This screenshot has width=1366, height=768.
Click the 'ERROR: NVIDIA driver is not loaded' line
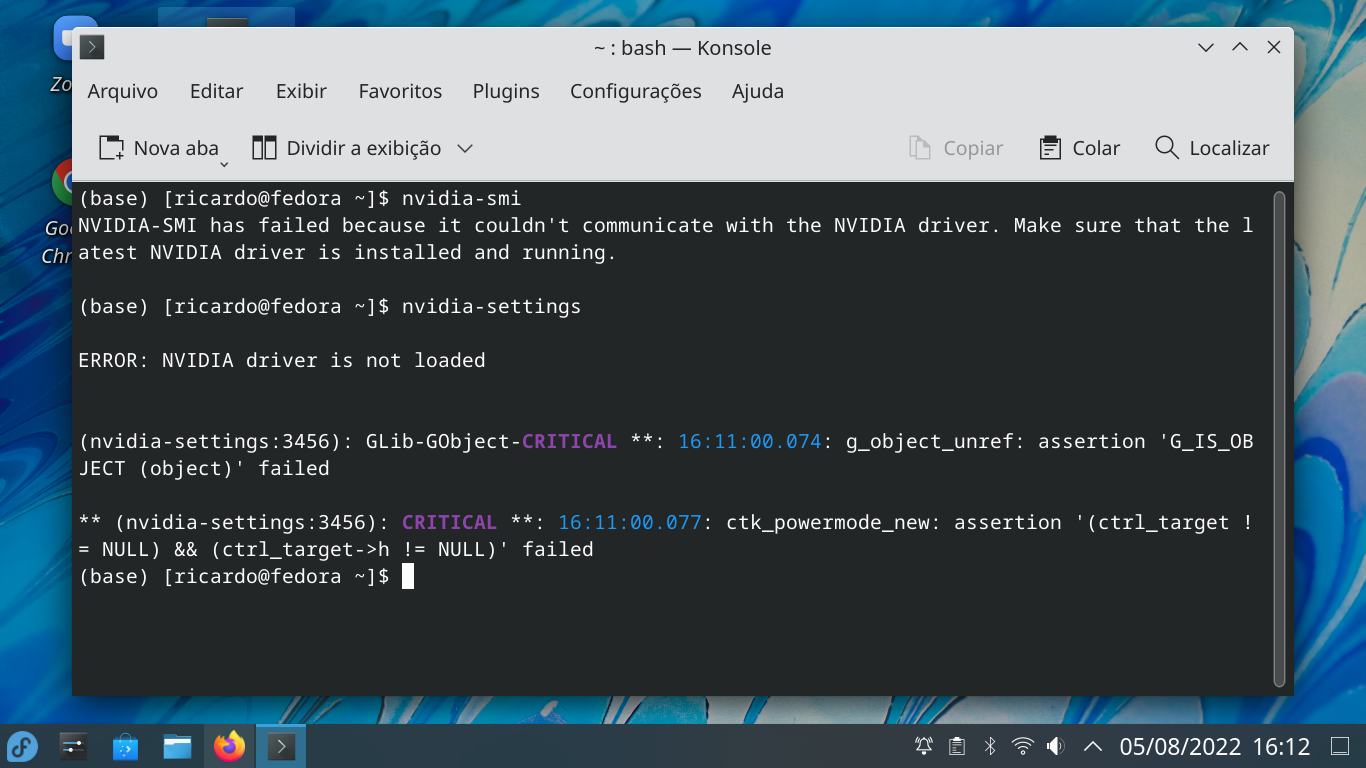(x=282, y=360)
